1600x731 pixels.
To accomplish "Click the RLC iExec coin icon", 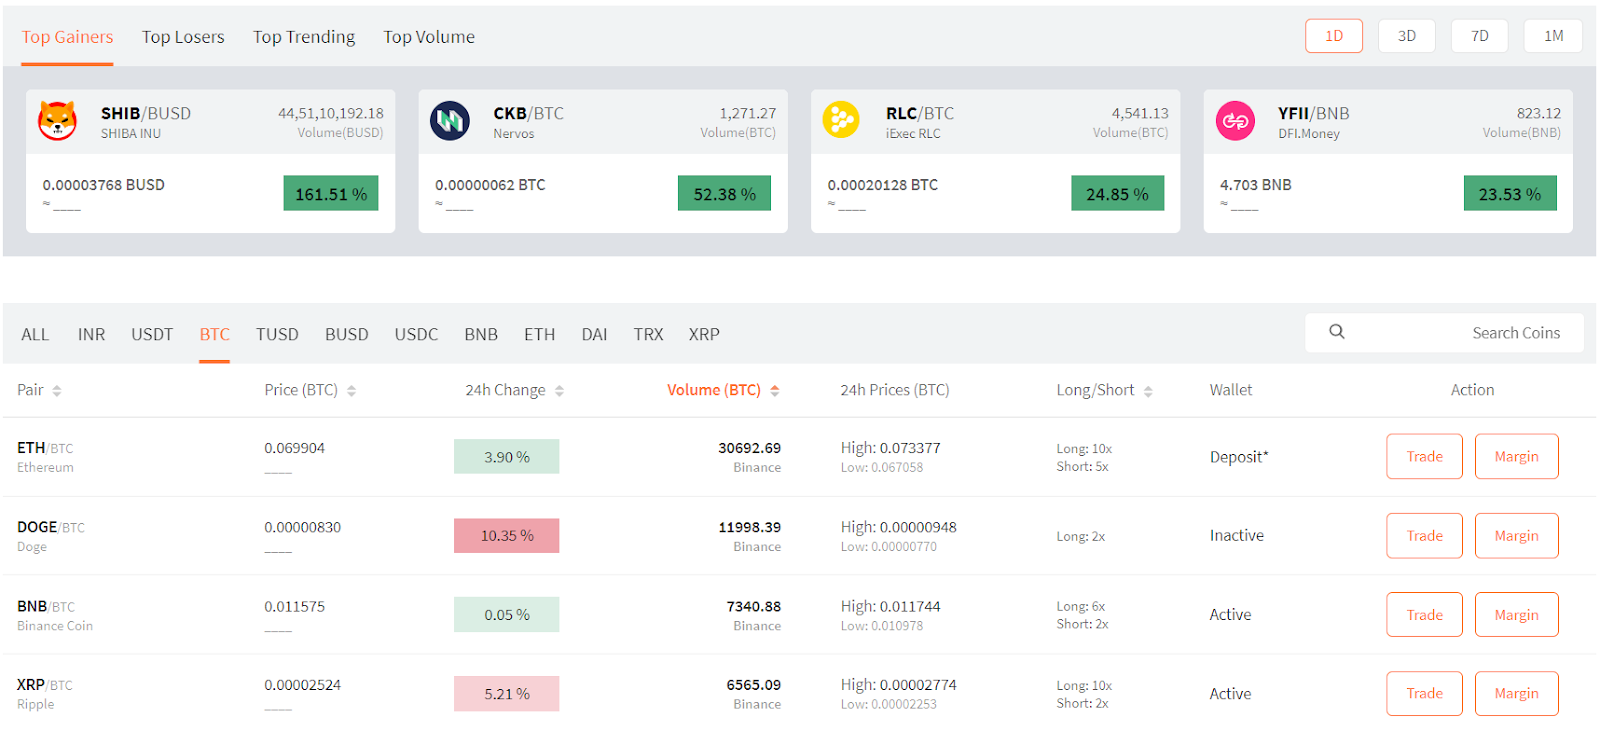I will (x=841, y=120).
